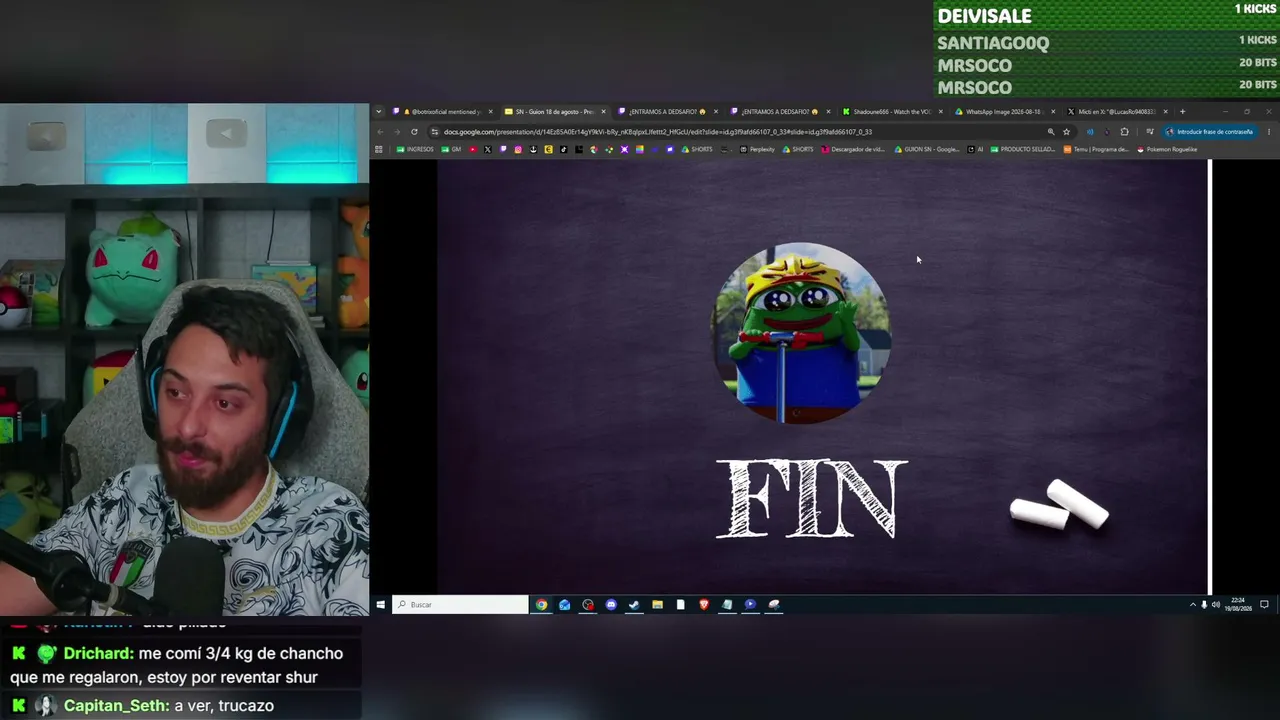Open the Perplexity bookmark

click(x=757, y=149)
